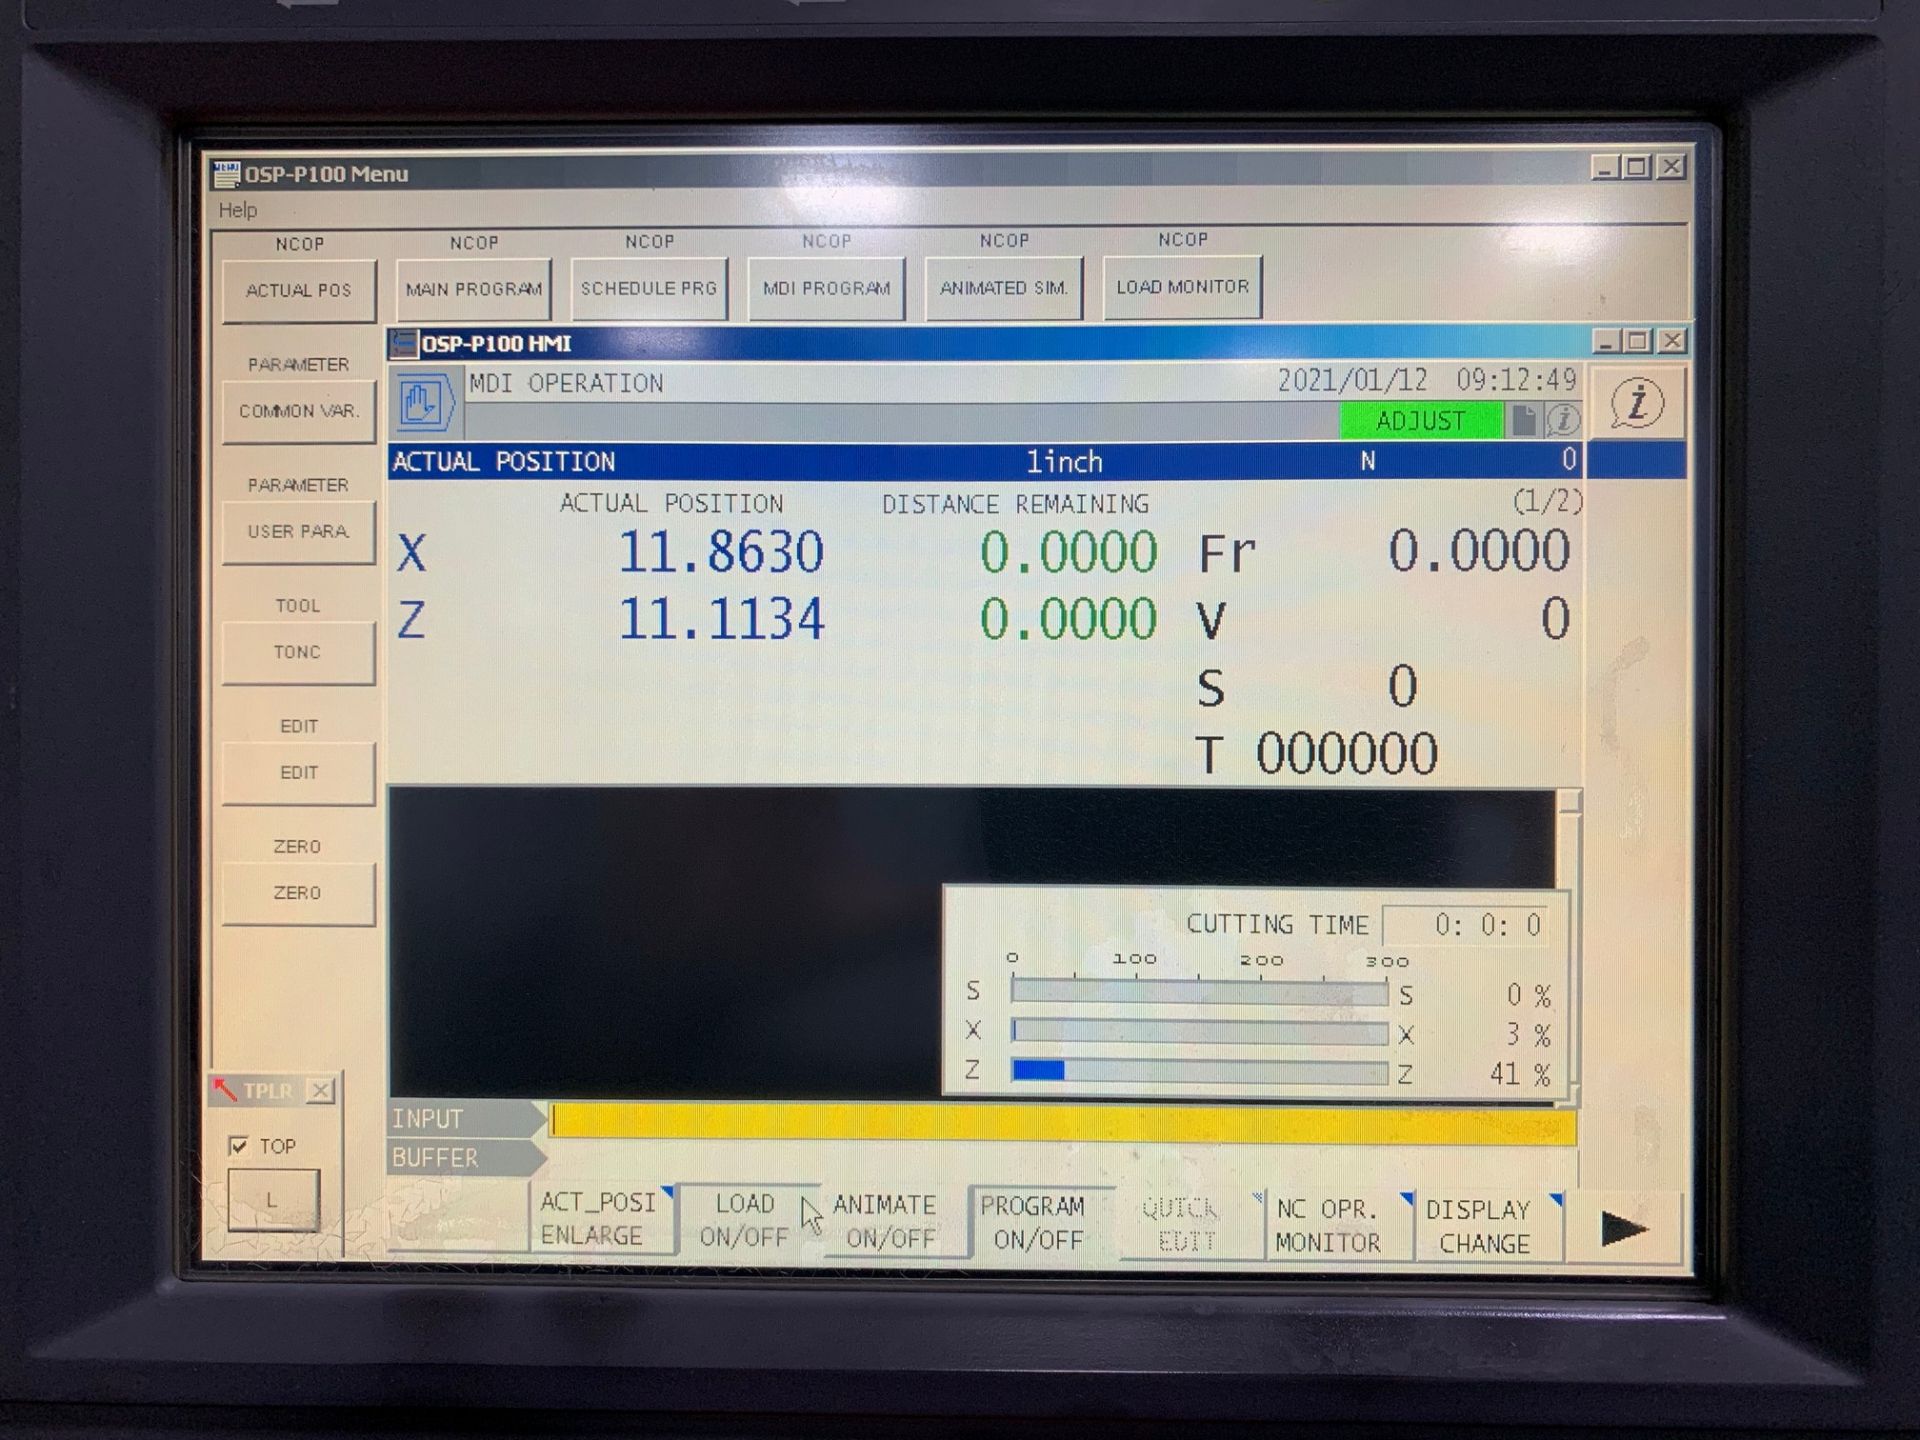The image size is (1920, 1440).
Task: Open ACTUAL POS screen
Action: pyautogui.click(x=298, y=291)
